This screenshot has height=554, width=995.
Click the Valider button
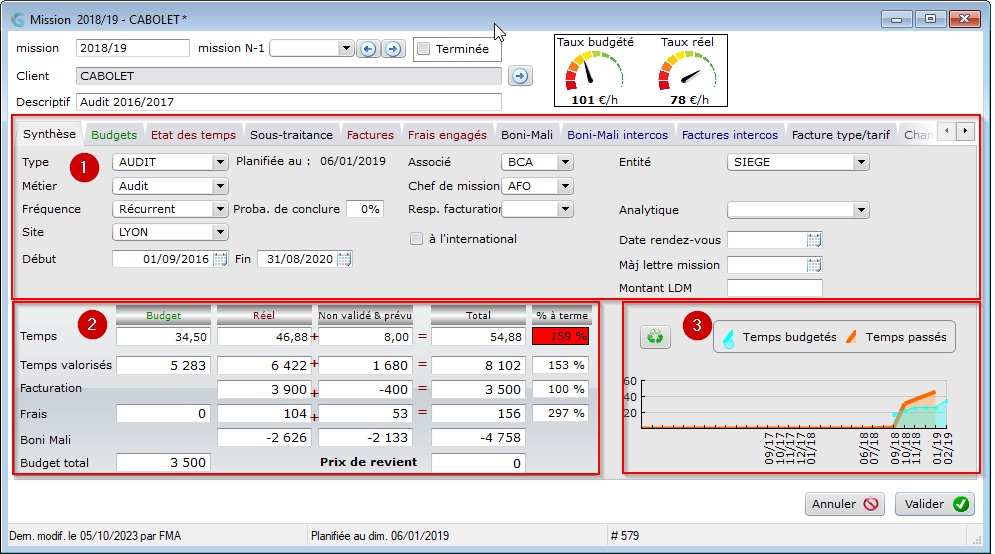click(x=935, y=504)
